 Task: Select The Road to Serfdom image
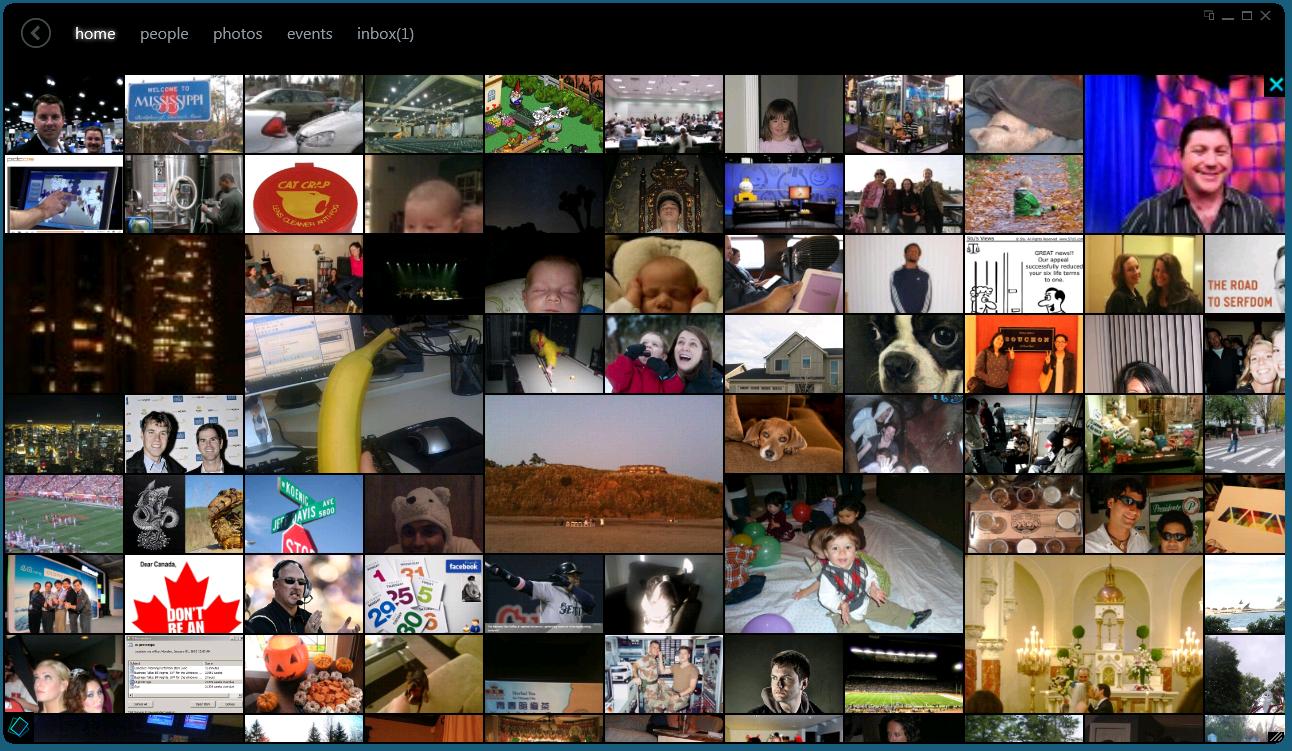click(x=1245, y=274)
